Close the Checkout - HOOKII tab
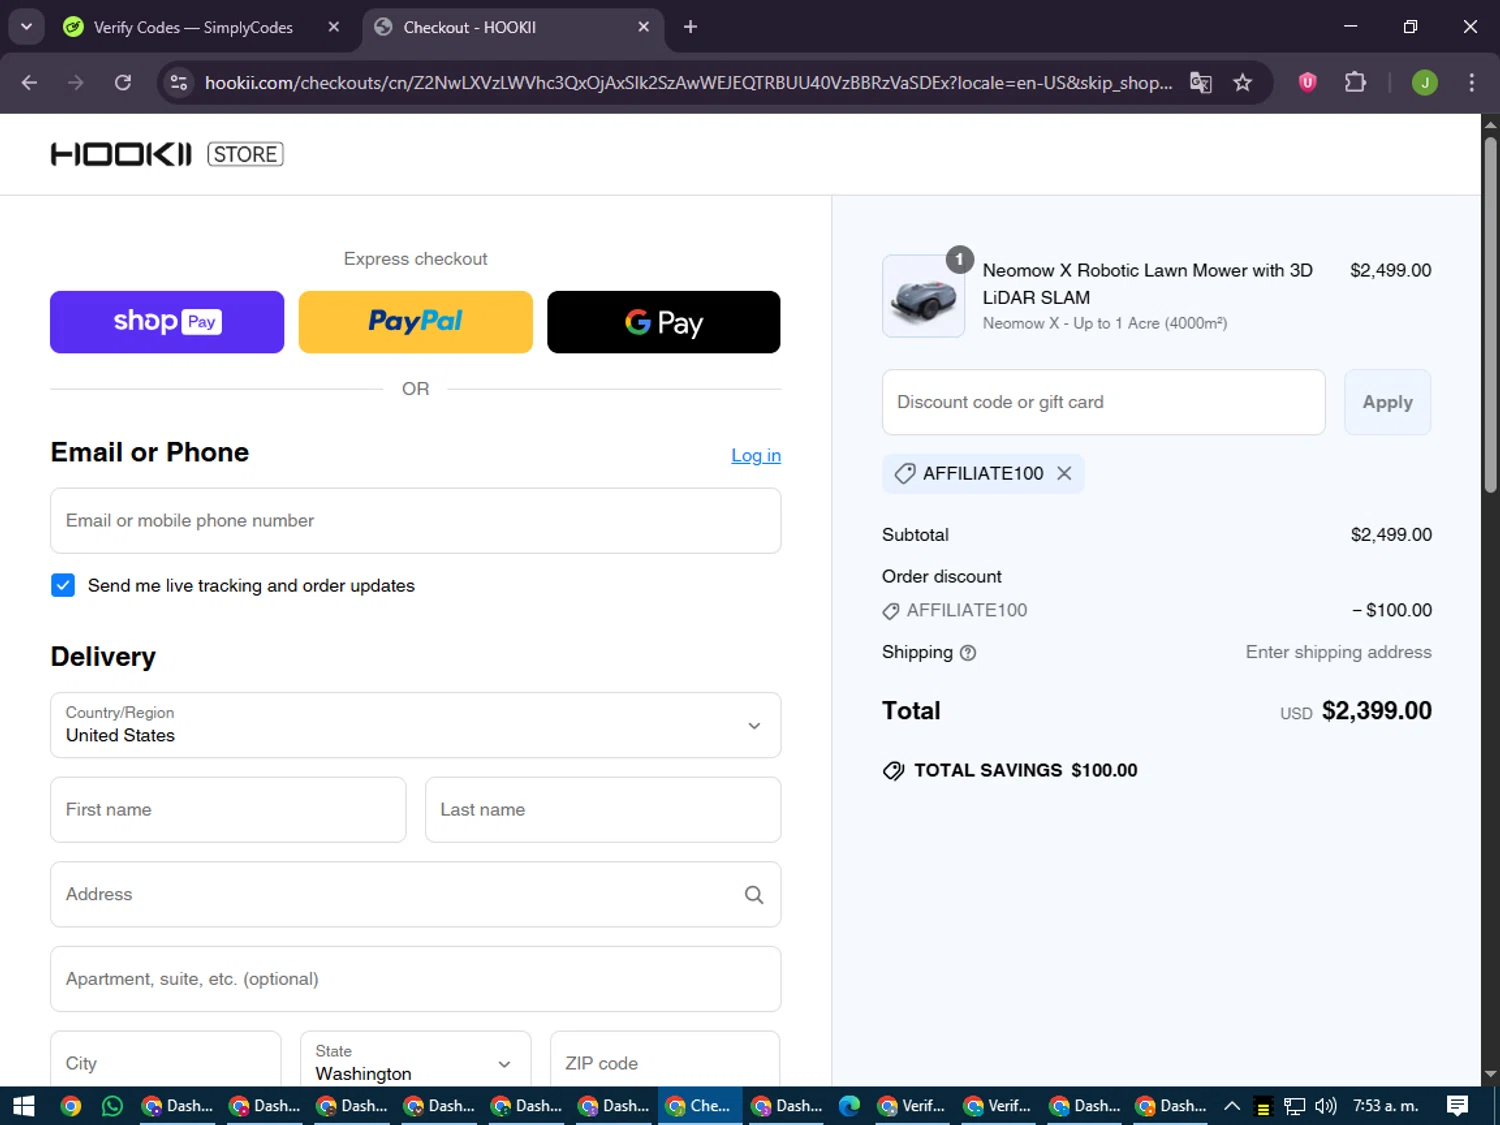Screen dimensions: 1500x1125 click(644, 27)
